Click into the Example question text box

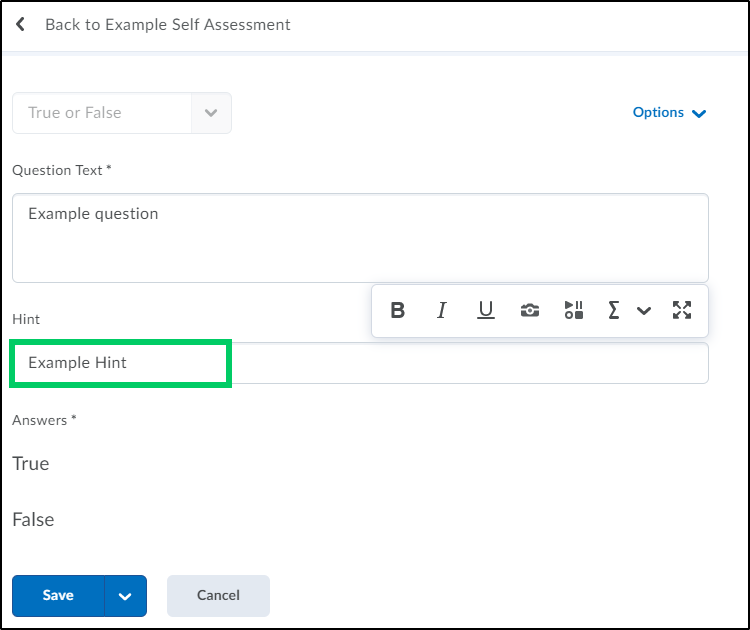[x=360, y=238]
